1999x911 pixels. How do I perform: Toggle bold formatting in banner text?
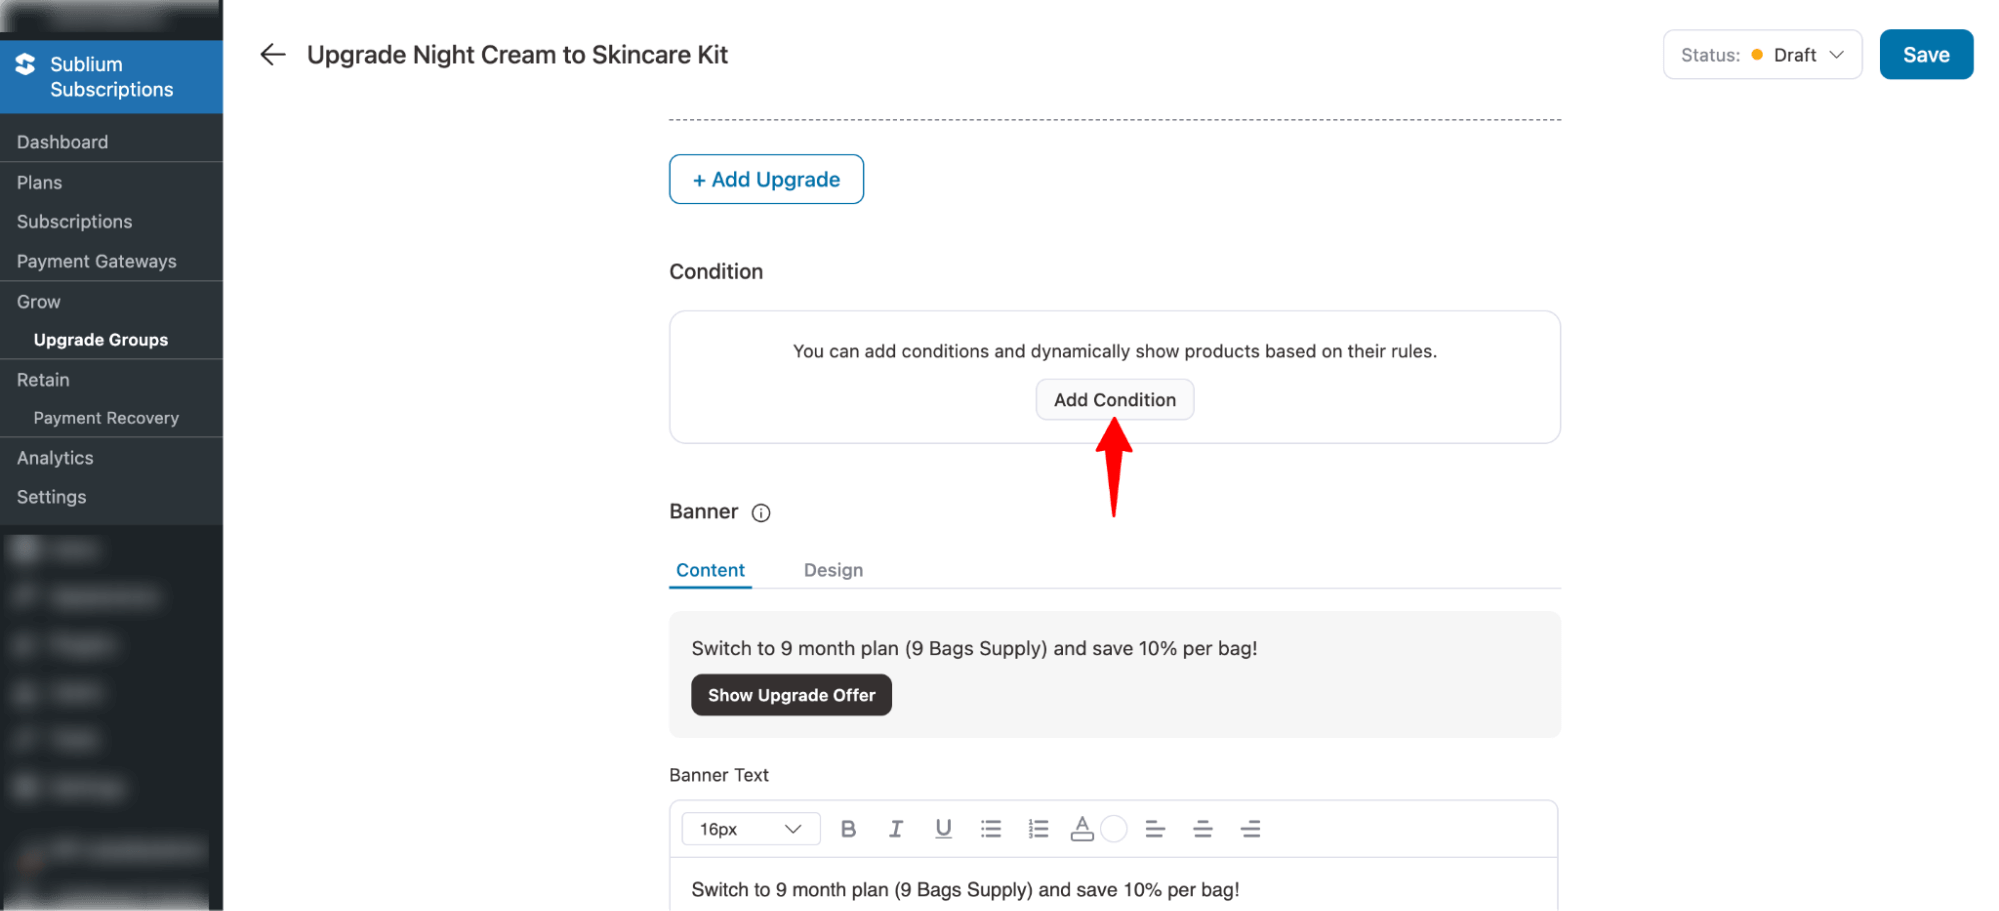(848, 829)
